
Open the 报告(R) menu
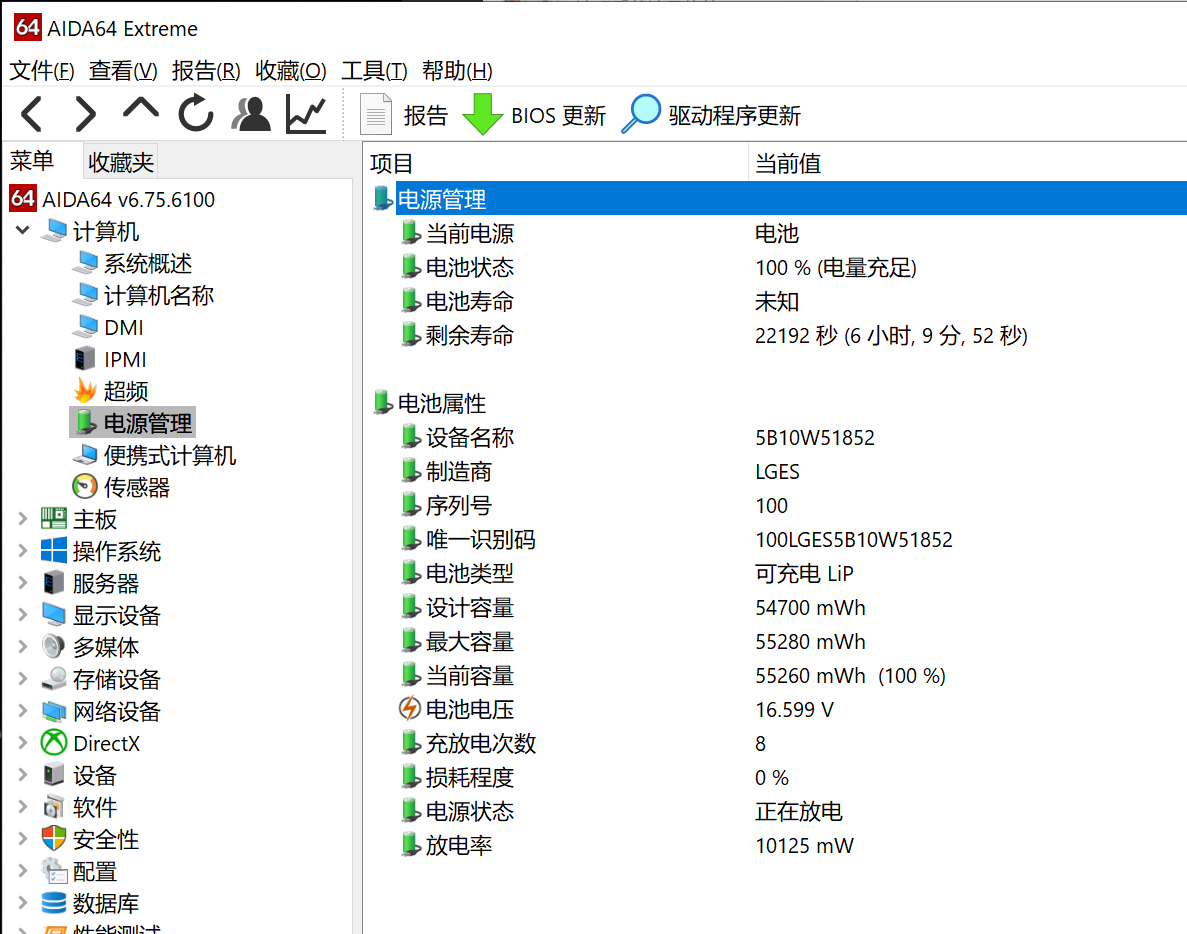206,70
